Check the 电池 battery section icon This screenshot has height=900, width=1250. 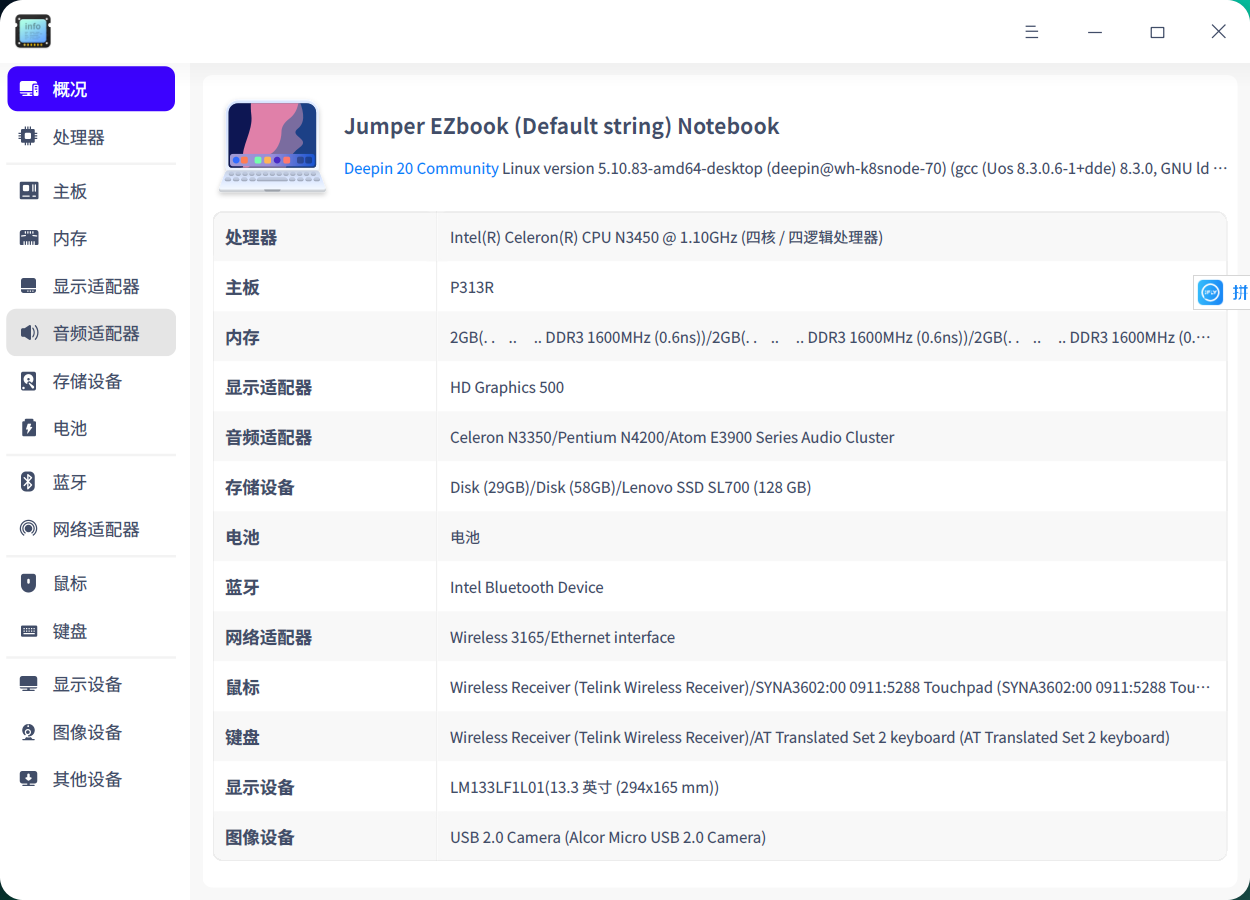point(30,428)
